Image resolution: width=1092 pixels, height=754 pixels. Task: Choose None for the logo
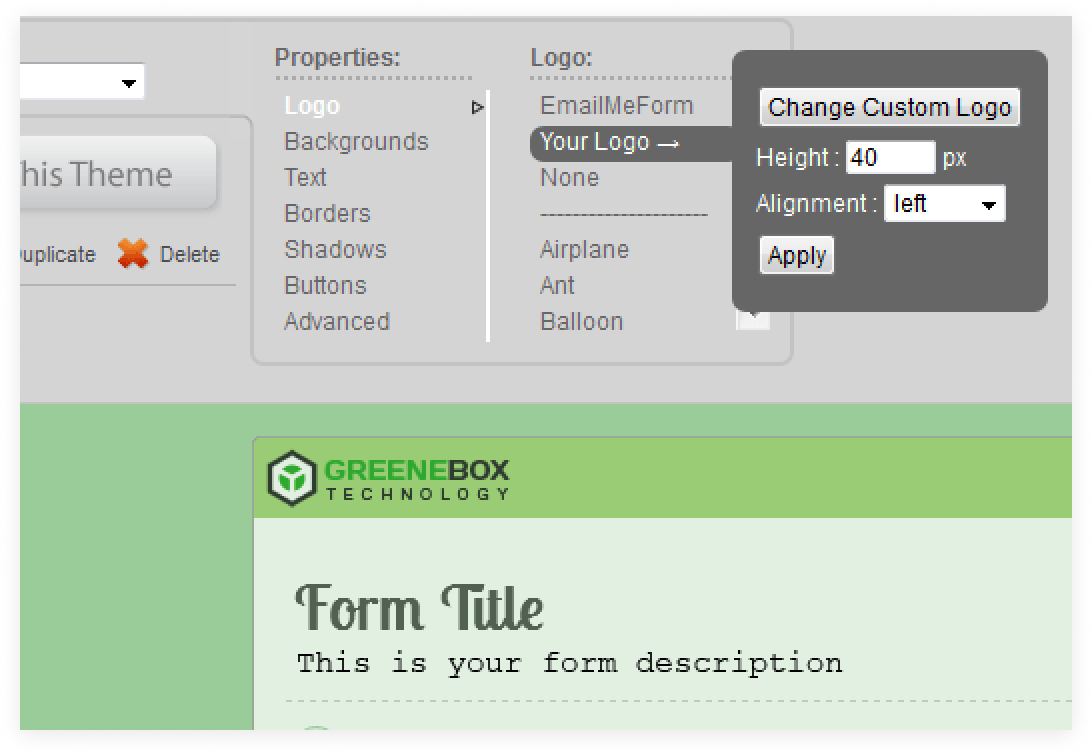570,178
